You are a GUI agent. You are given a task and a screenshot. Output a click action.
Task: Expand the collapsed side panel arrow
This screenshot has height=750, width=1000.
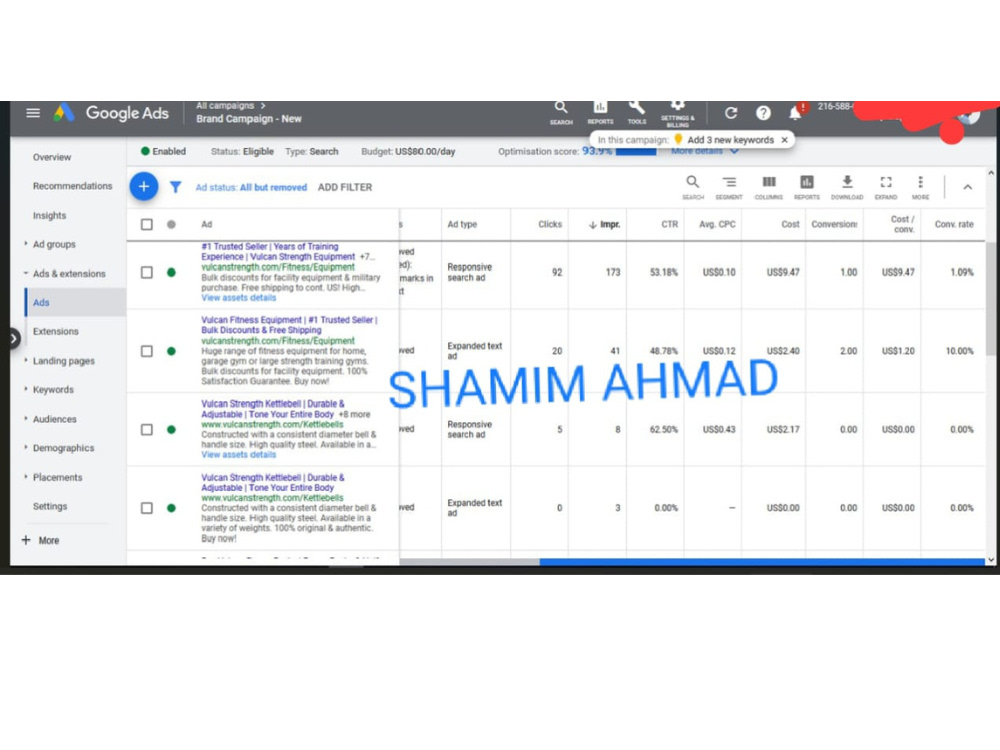(x=14, y=339)
